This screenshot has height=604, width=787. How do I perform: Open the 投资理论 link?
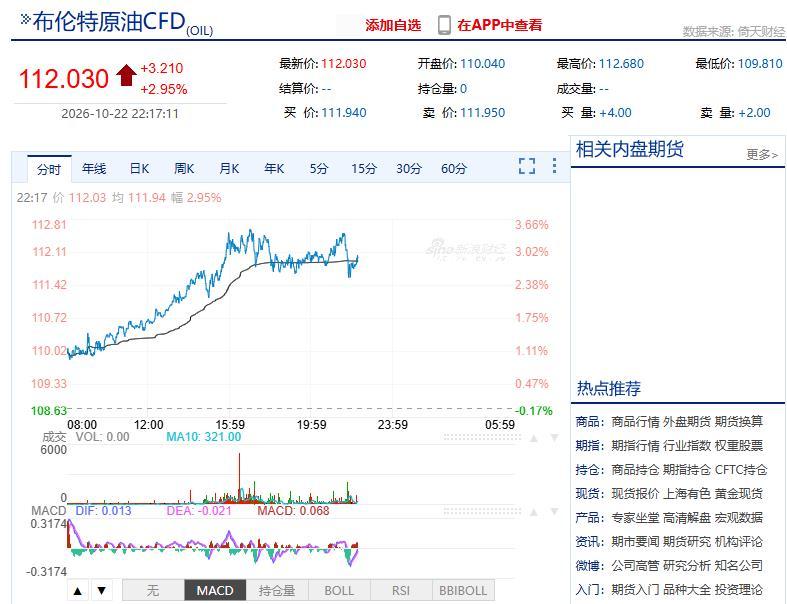click(x=739, y=589)
